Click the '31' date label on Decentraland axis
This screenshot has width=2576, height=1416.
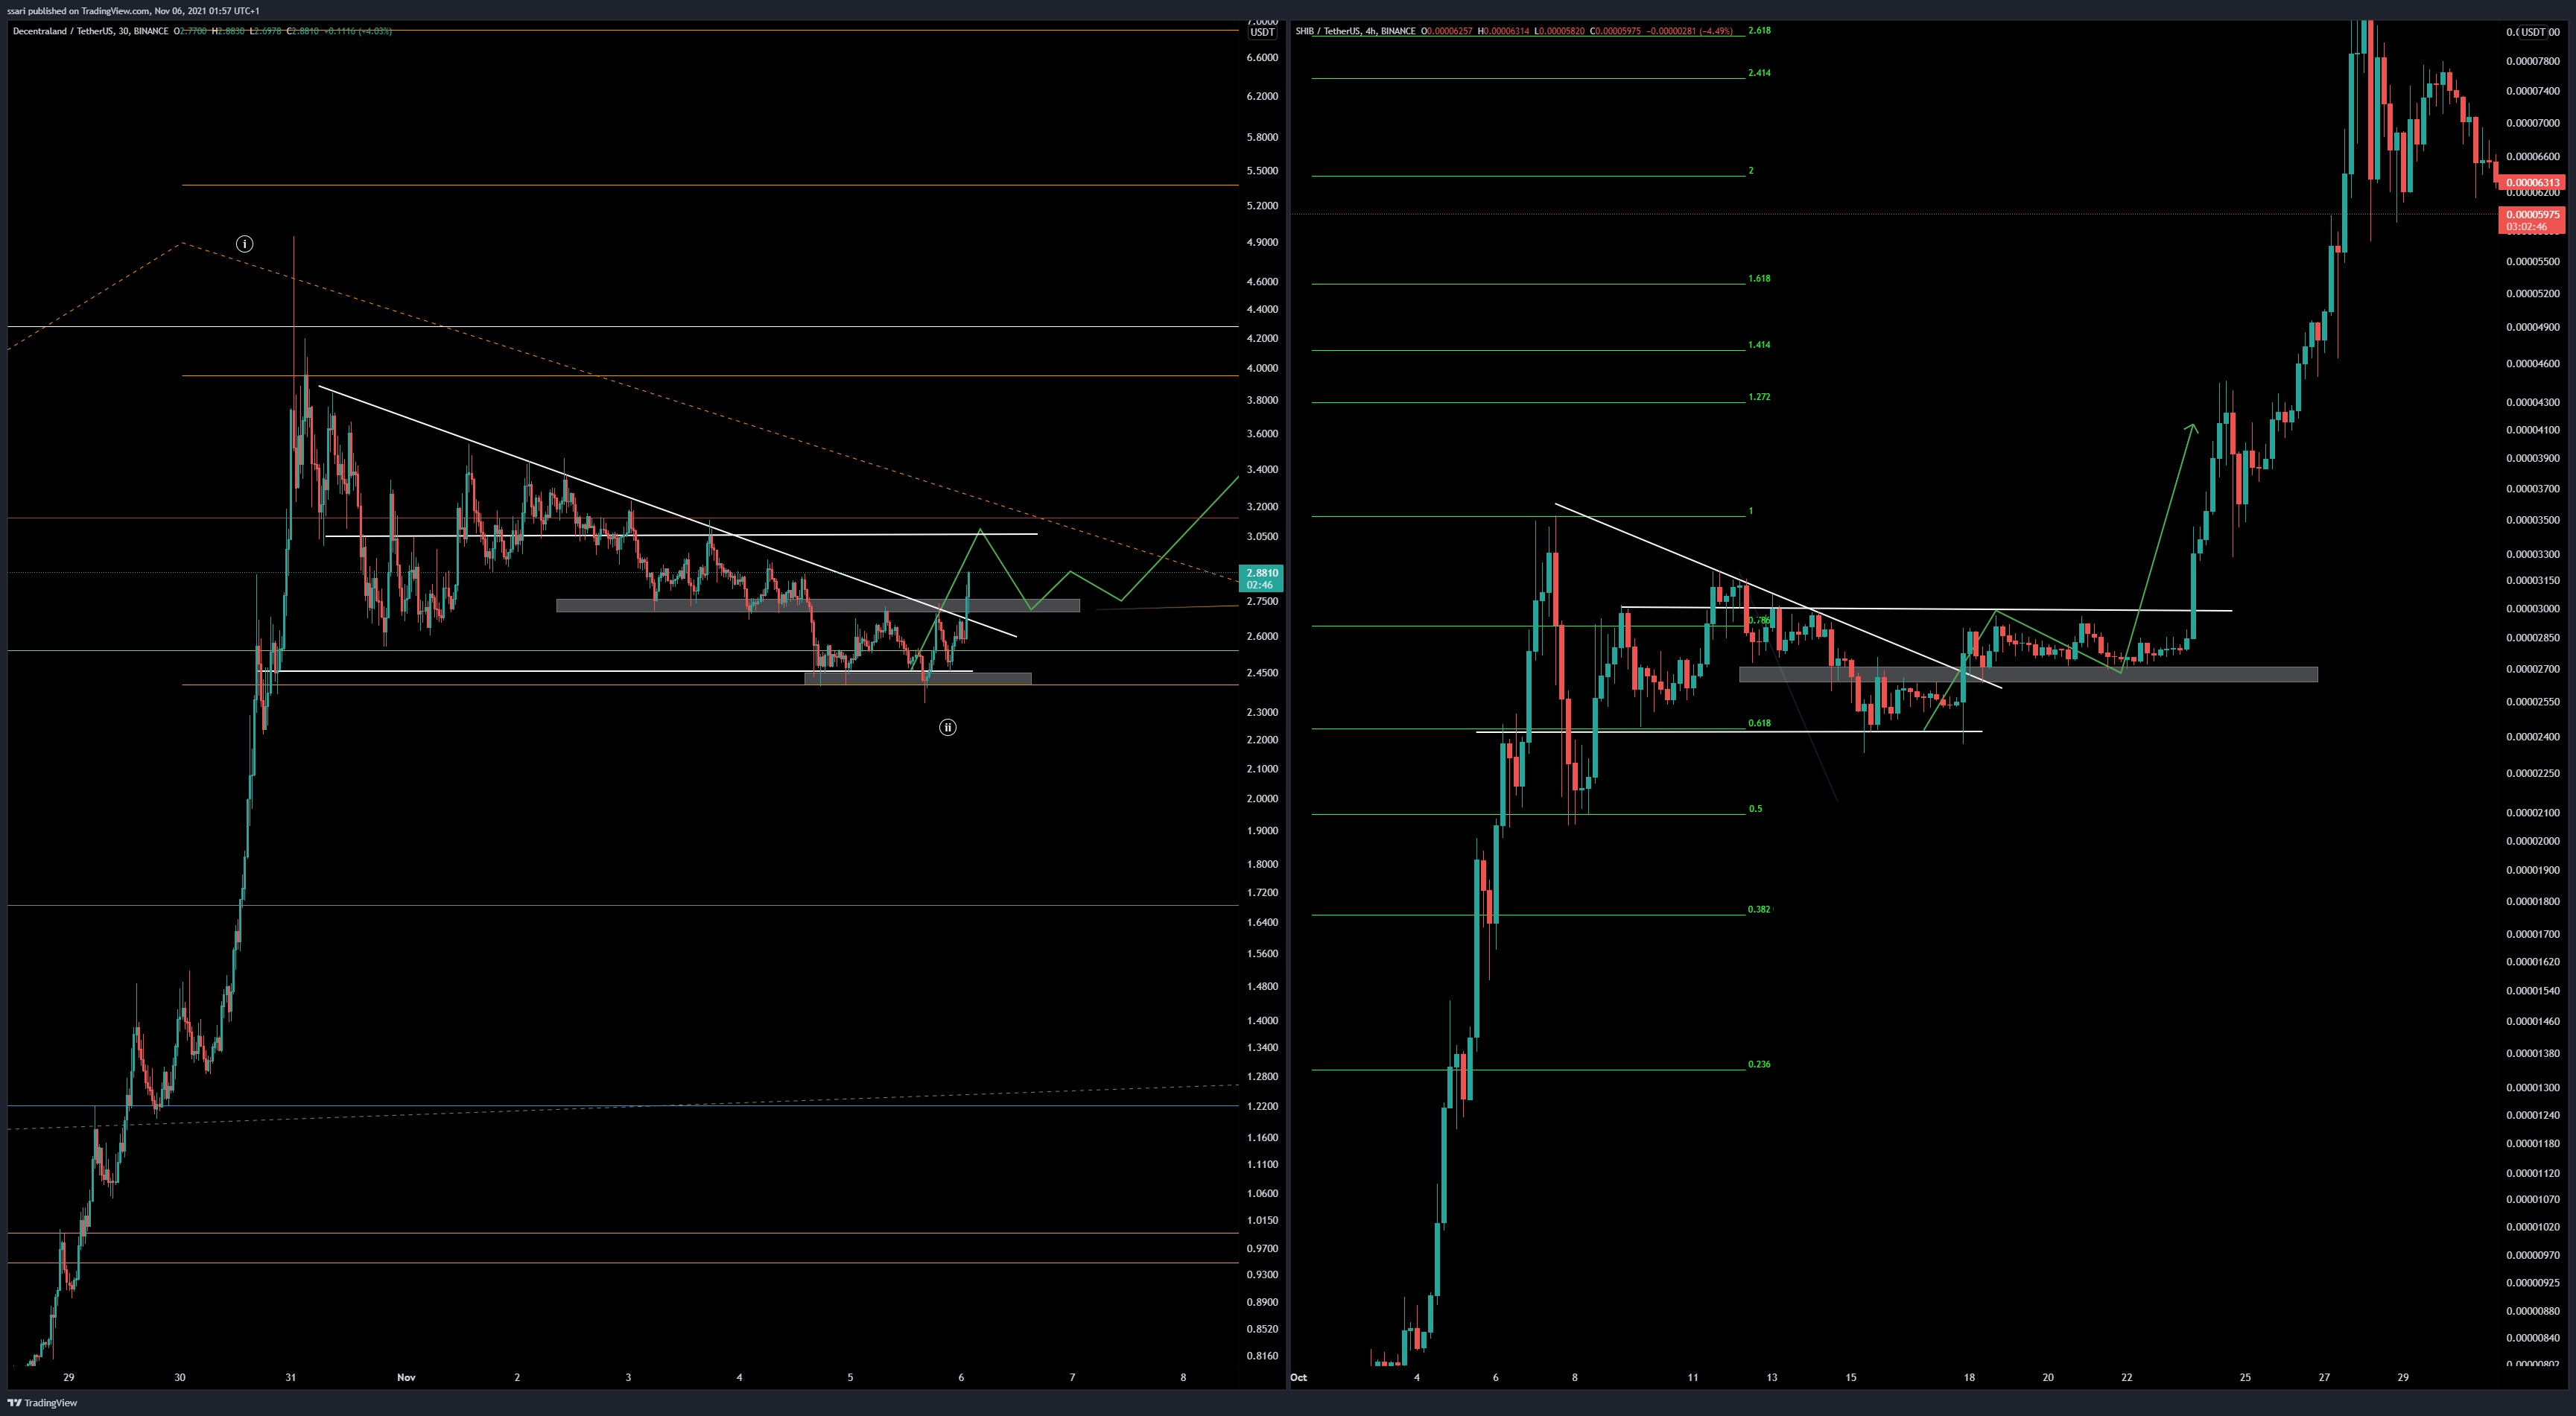(x=291, y=1378)
